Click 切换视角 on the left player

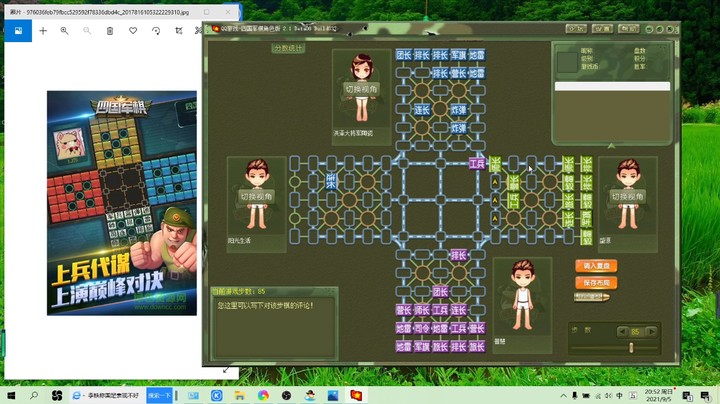tap(256, 196)
